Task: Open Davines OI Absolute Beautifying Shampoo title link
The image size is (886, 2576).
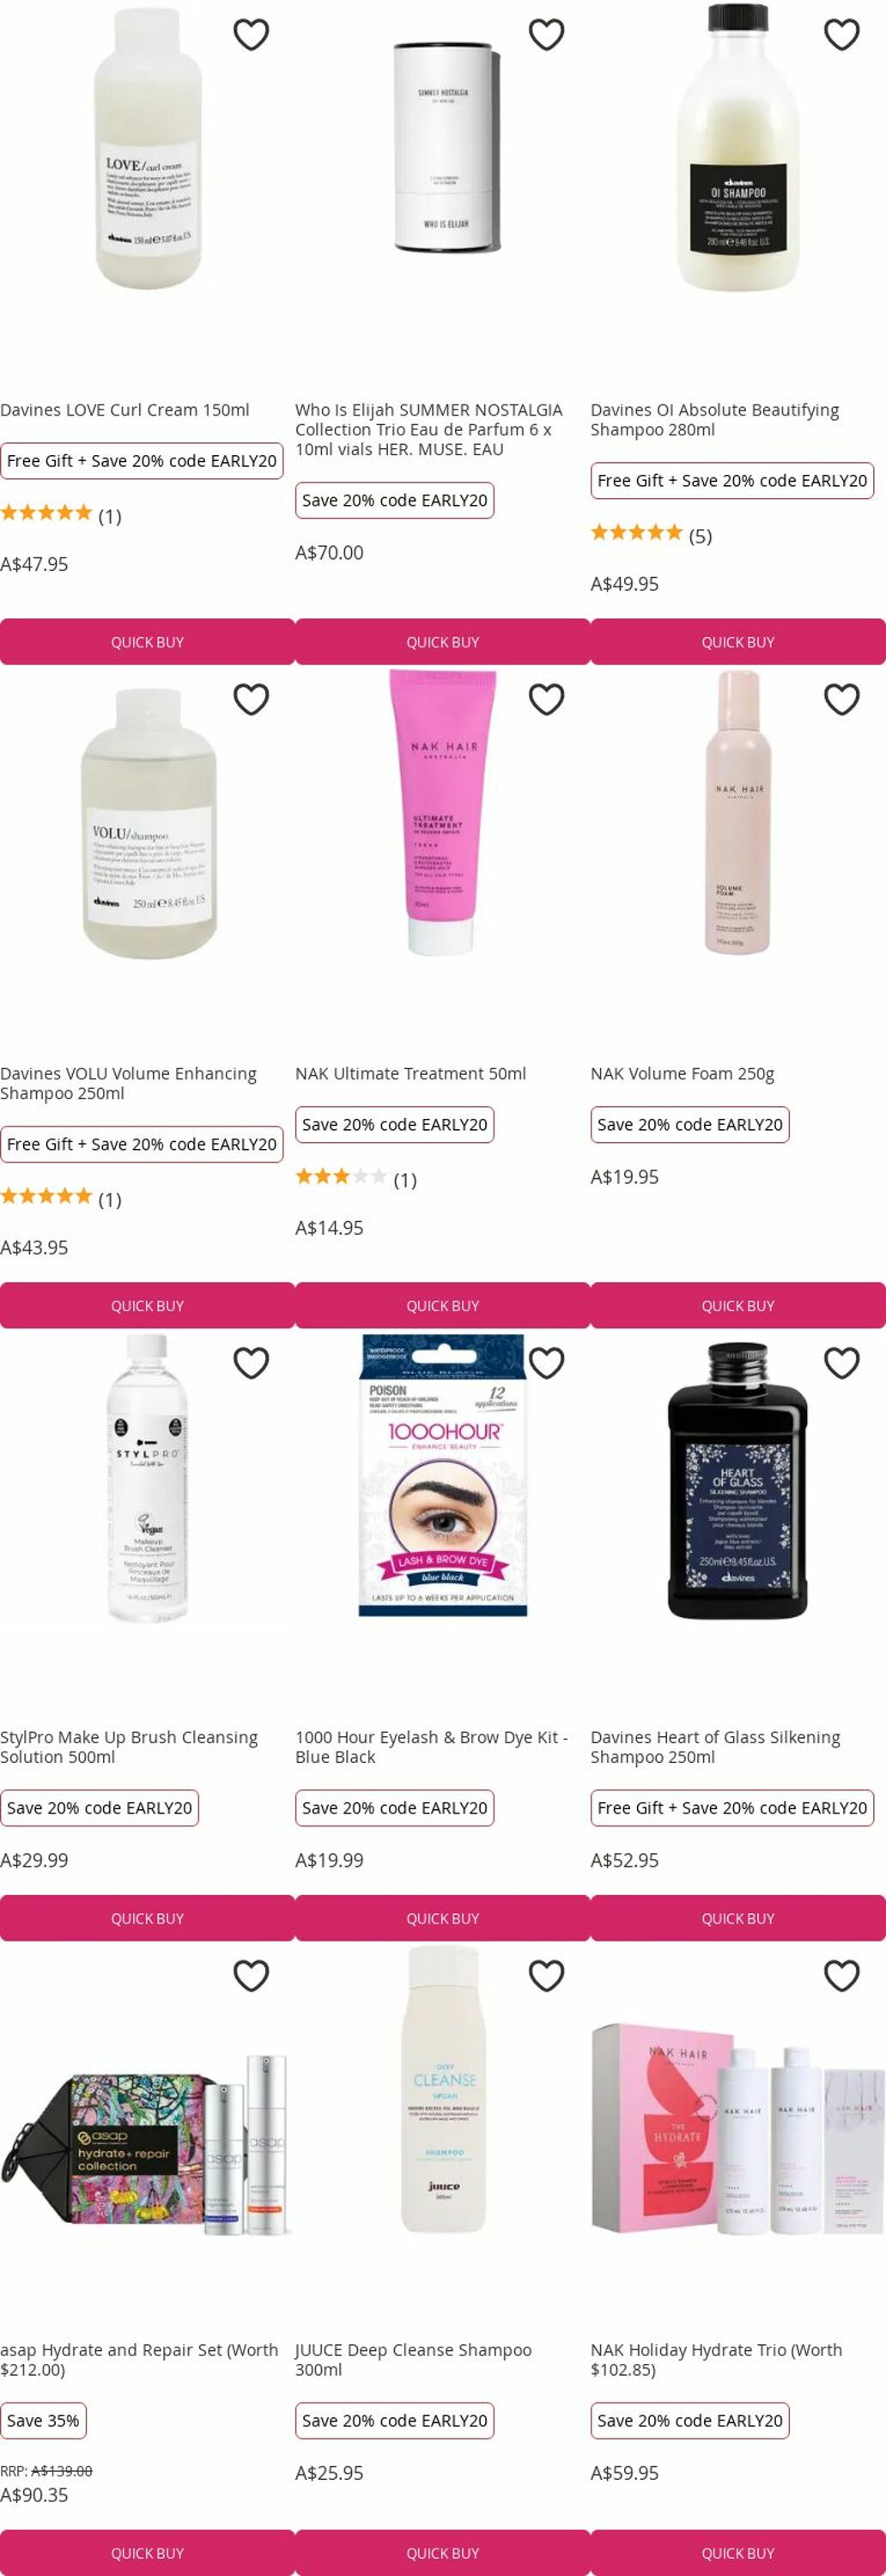Action: 714,420
